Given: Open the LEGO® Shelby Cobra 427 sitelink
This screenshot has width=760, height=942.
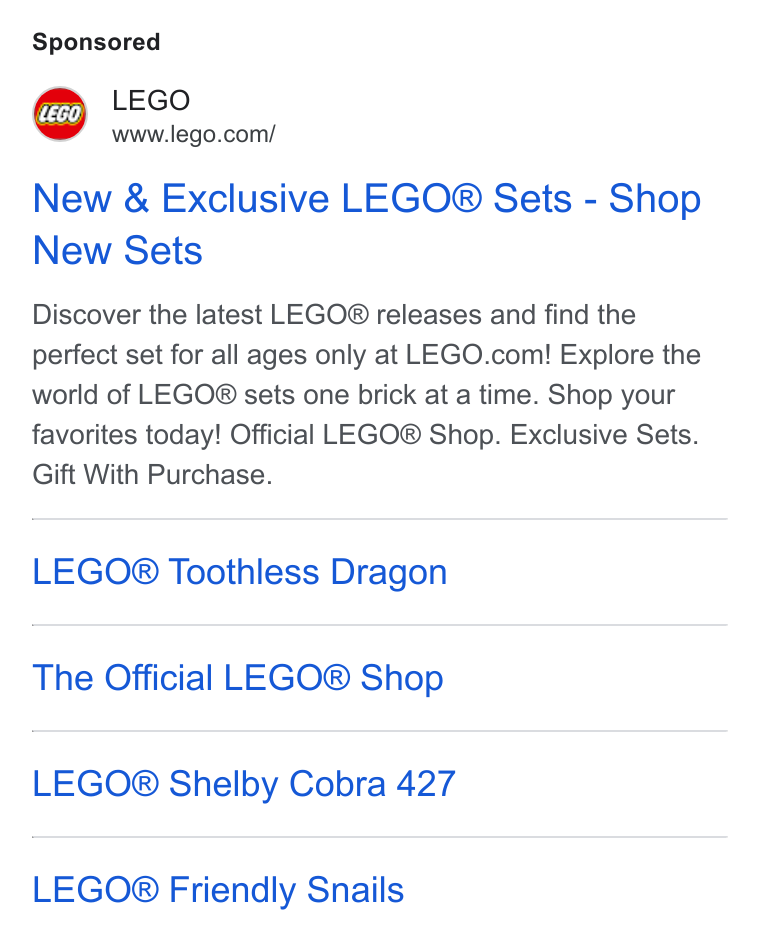Looking at the screenshot, I should (244, 784).
